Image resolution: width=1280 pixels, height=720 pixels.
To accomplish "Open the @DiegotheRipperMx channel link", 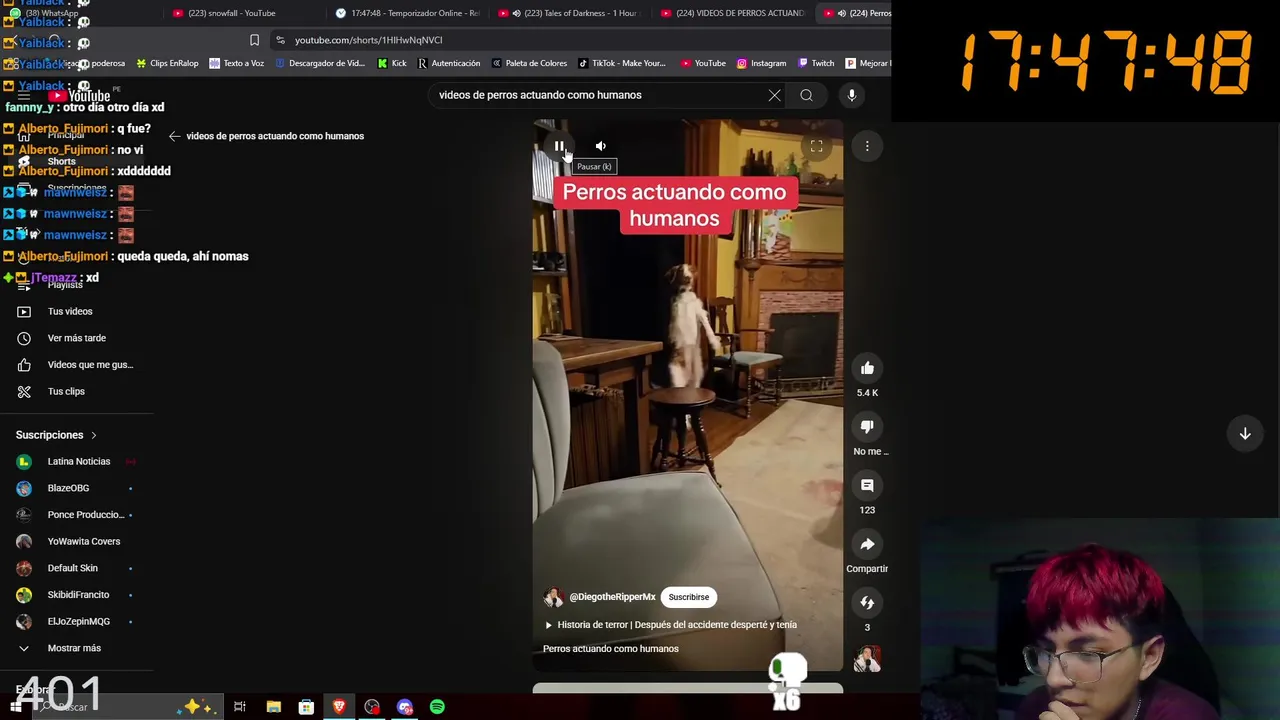I will click(x=612, y=597).
